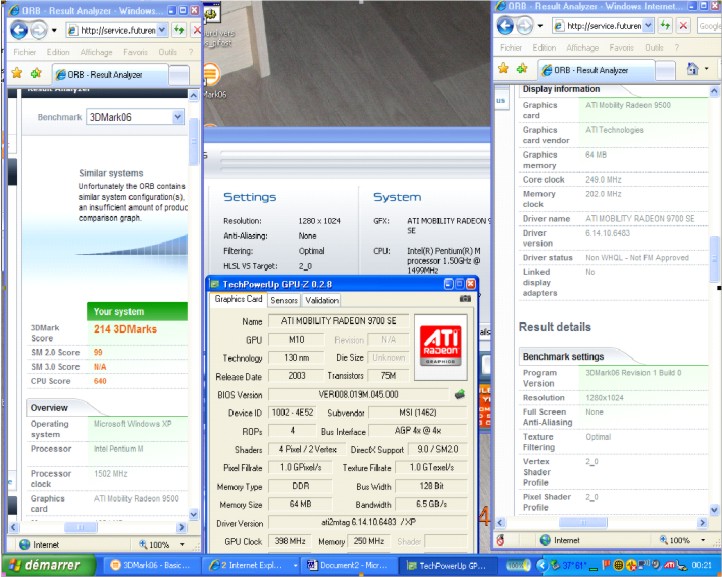This screenshot has width=722, height=577.
Task: Click taskbar clock 00:21
Action: pyautogui.click(x=702, y=565)
